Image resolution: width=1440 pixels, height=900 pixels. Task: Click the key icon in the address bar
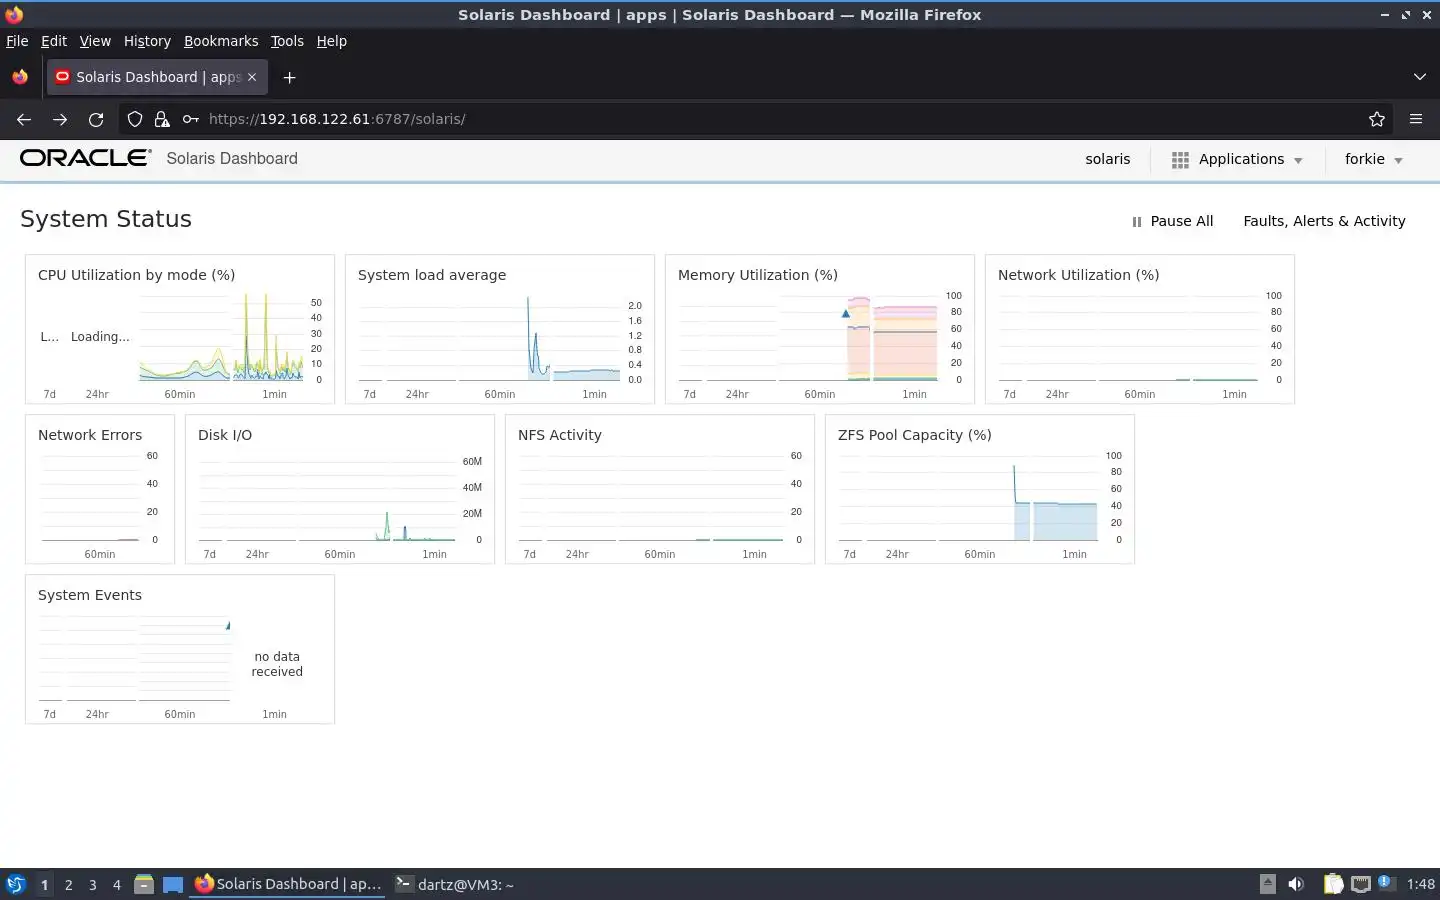tap(190, 119)
